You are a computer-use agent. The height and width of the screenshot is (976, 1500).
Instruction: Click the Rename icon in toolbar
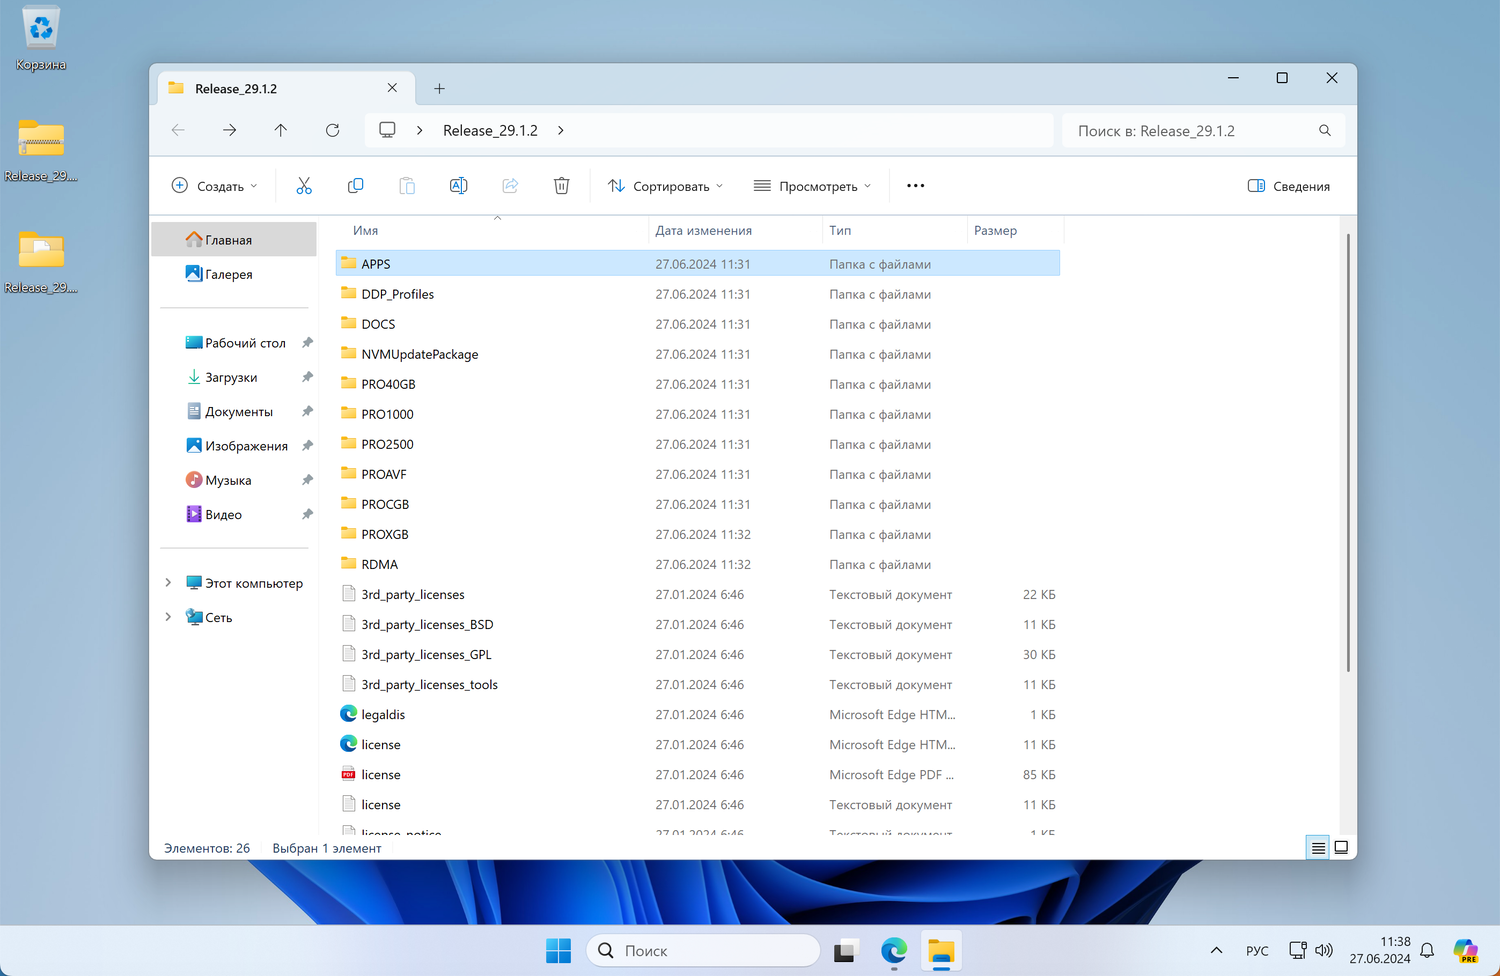458,186
